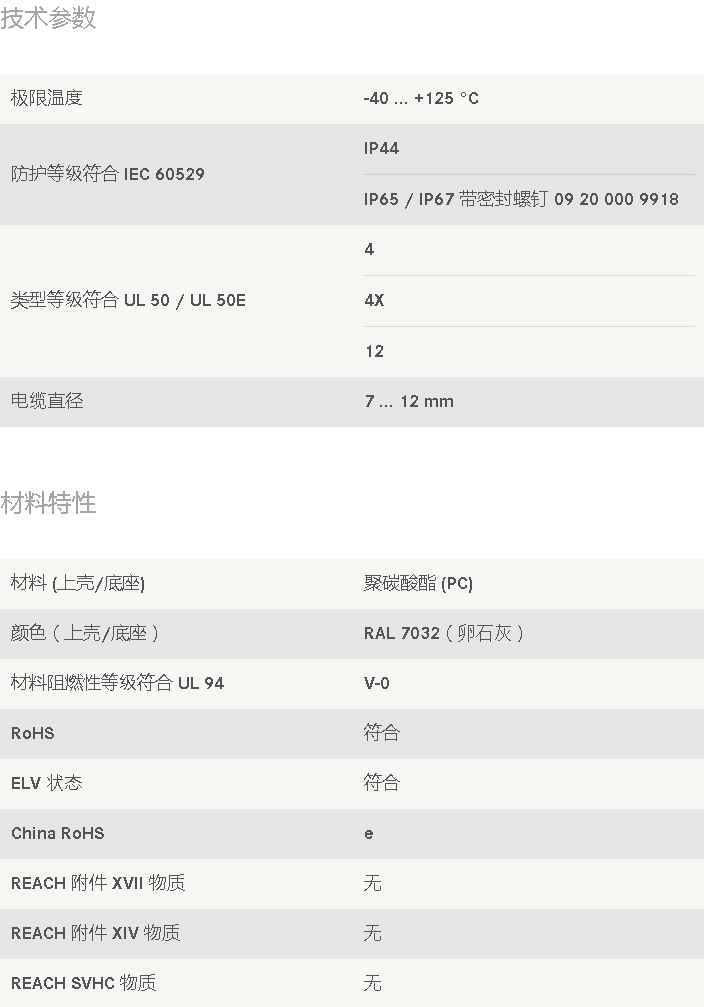Click the China RoHS value e
This screenshot has height=1007, width=704.
(x=369, y=834)
